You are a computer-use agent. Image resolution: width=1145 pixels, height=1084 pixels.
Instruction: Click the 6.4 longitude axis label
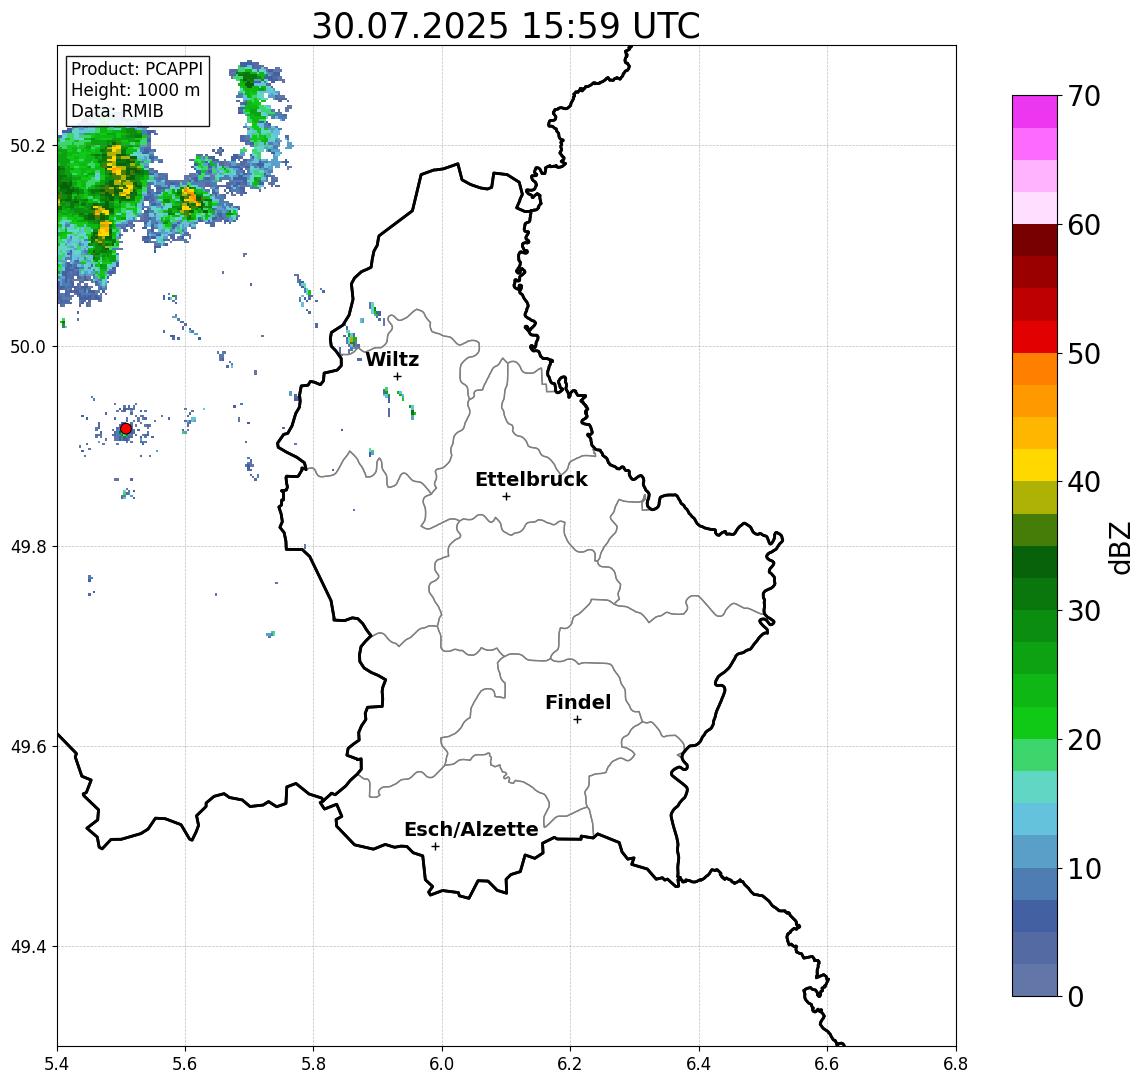coord(699,1064)
